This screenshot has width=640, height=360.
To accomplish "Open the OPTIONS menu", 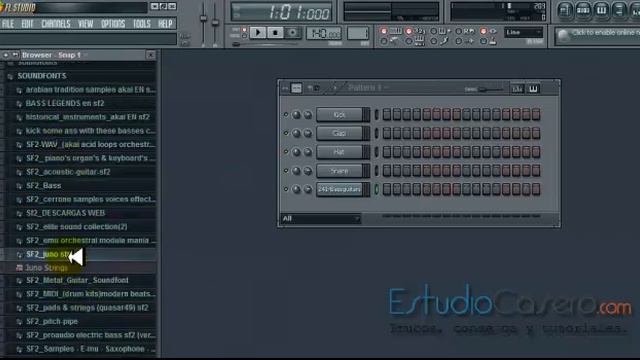I will [113, 24].
